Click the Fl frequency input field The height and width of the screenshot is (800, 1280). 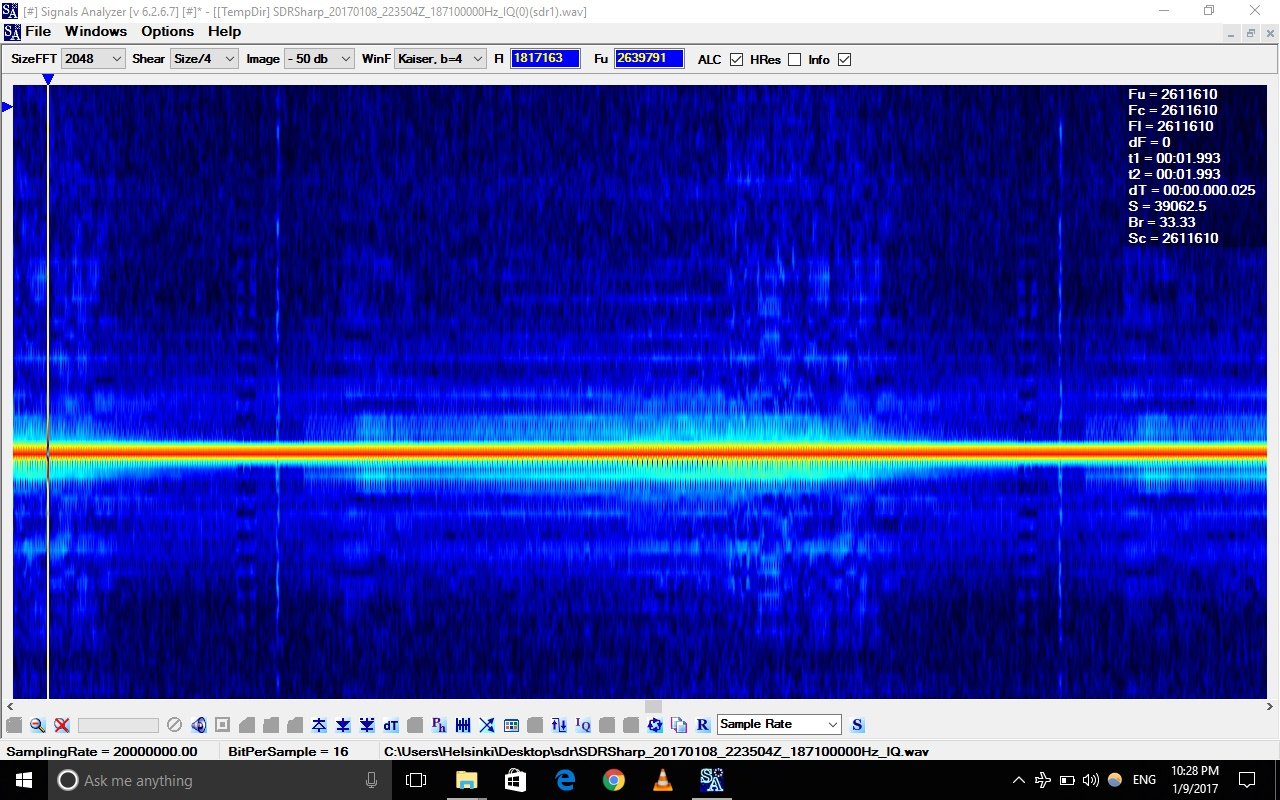coord(545,59)
